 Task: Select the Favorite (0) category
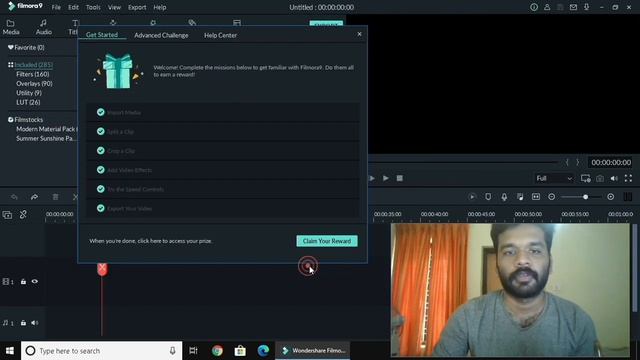click(x=26, y=47)
